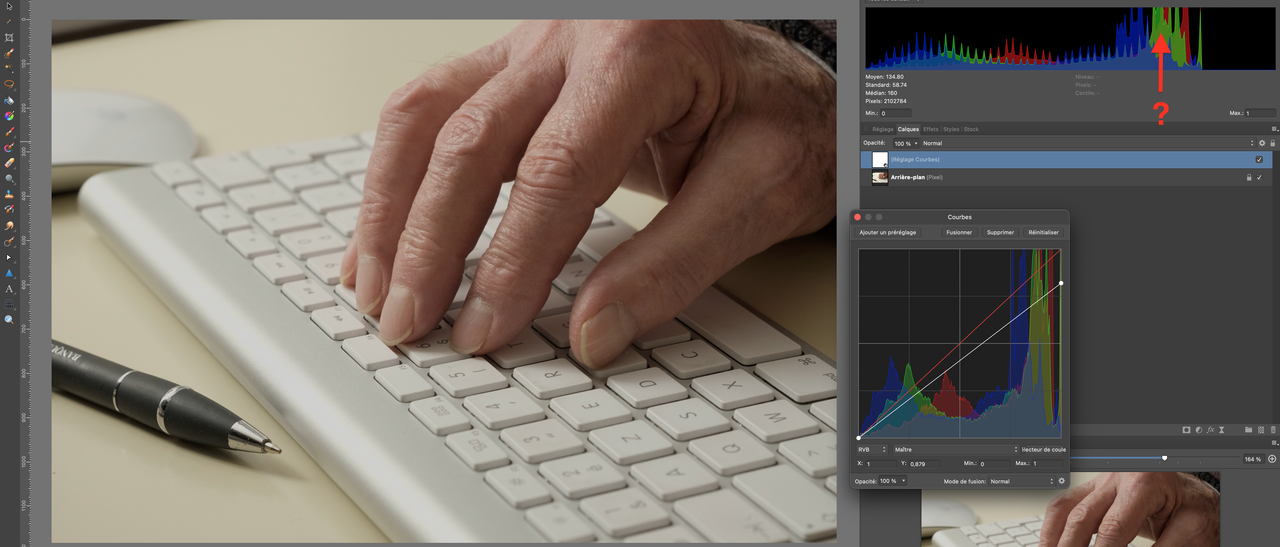This screenshot has height=547, width=1280.
Task: Toggle visibility checkbox of Réglage Courbes layer
Action: (1259, 159)
